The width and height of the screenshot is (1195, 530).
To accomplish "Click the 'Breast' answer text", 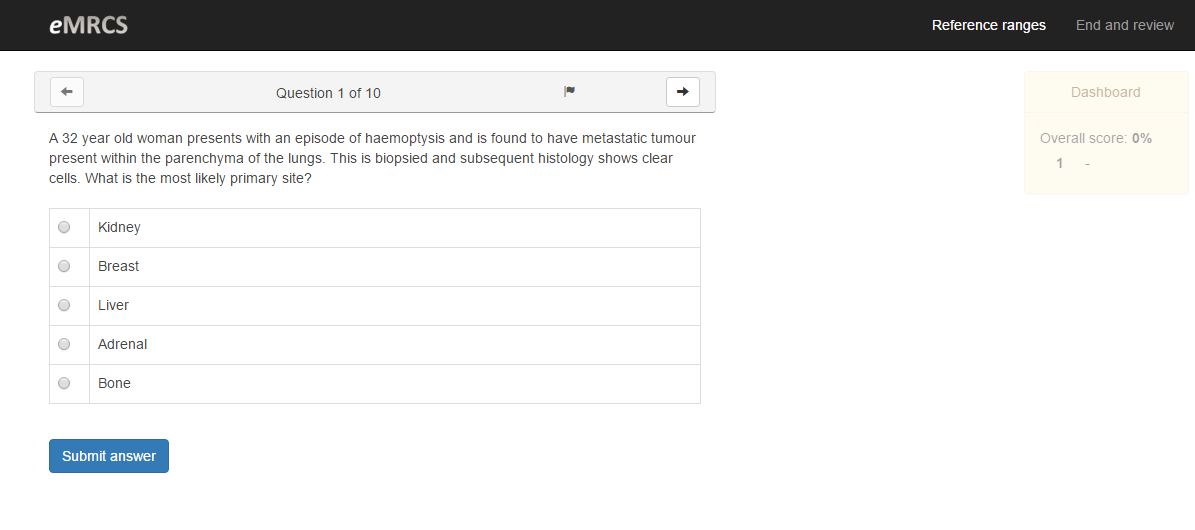I will pos(118,267).
